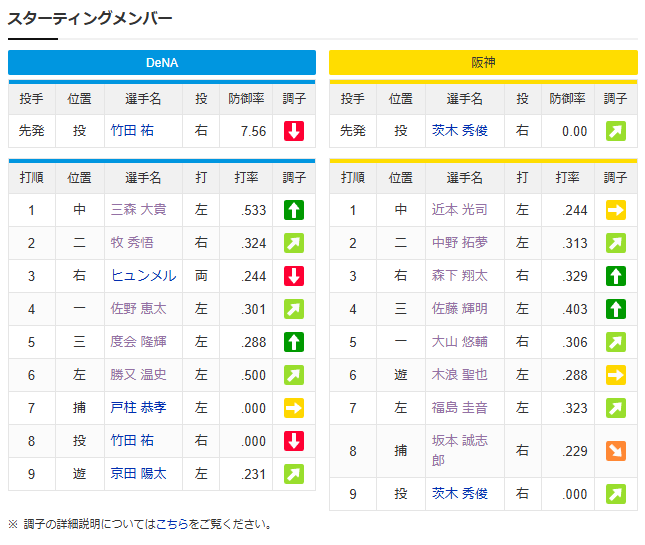Image resolution: width=645 pixels, height=545 pixels.
Task: Click light green diagonal arrow for 牧 秀悟
Action: coord(293,243)
